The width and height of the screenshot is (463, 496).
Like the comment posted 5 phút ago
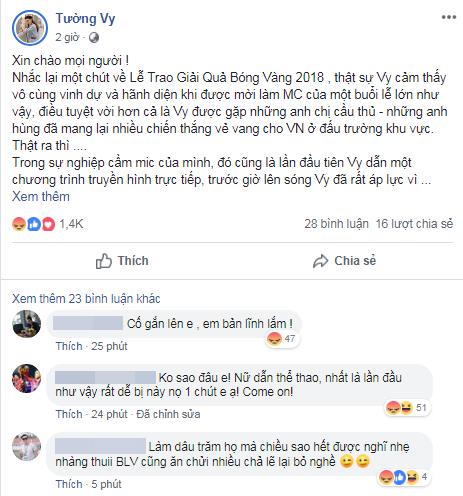coord(69,484)
